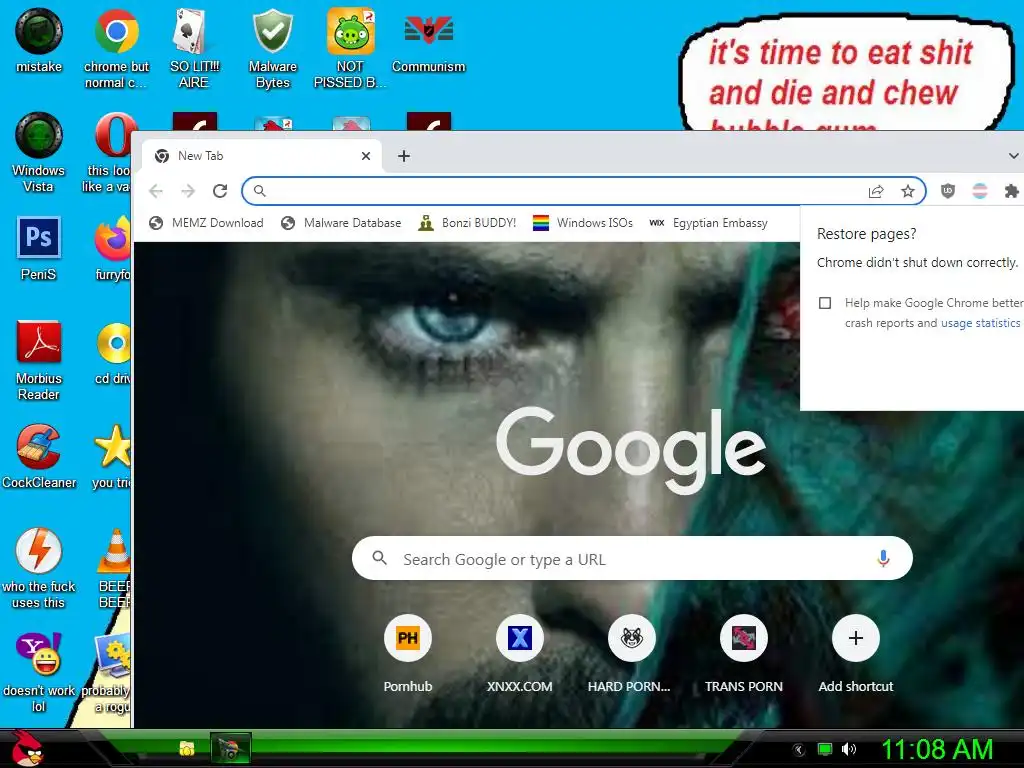Image resolution: width=1024 pixels, height=768 pixels.
Task: Show hidden tray icons arrow
Action: (798, 750)
